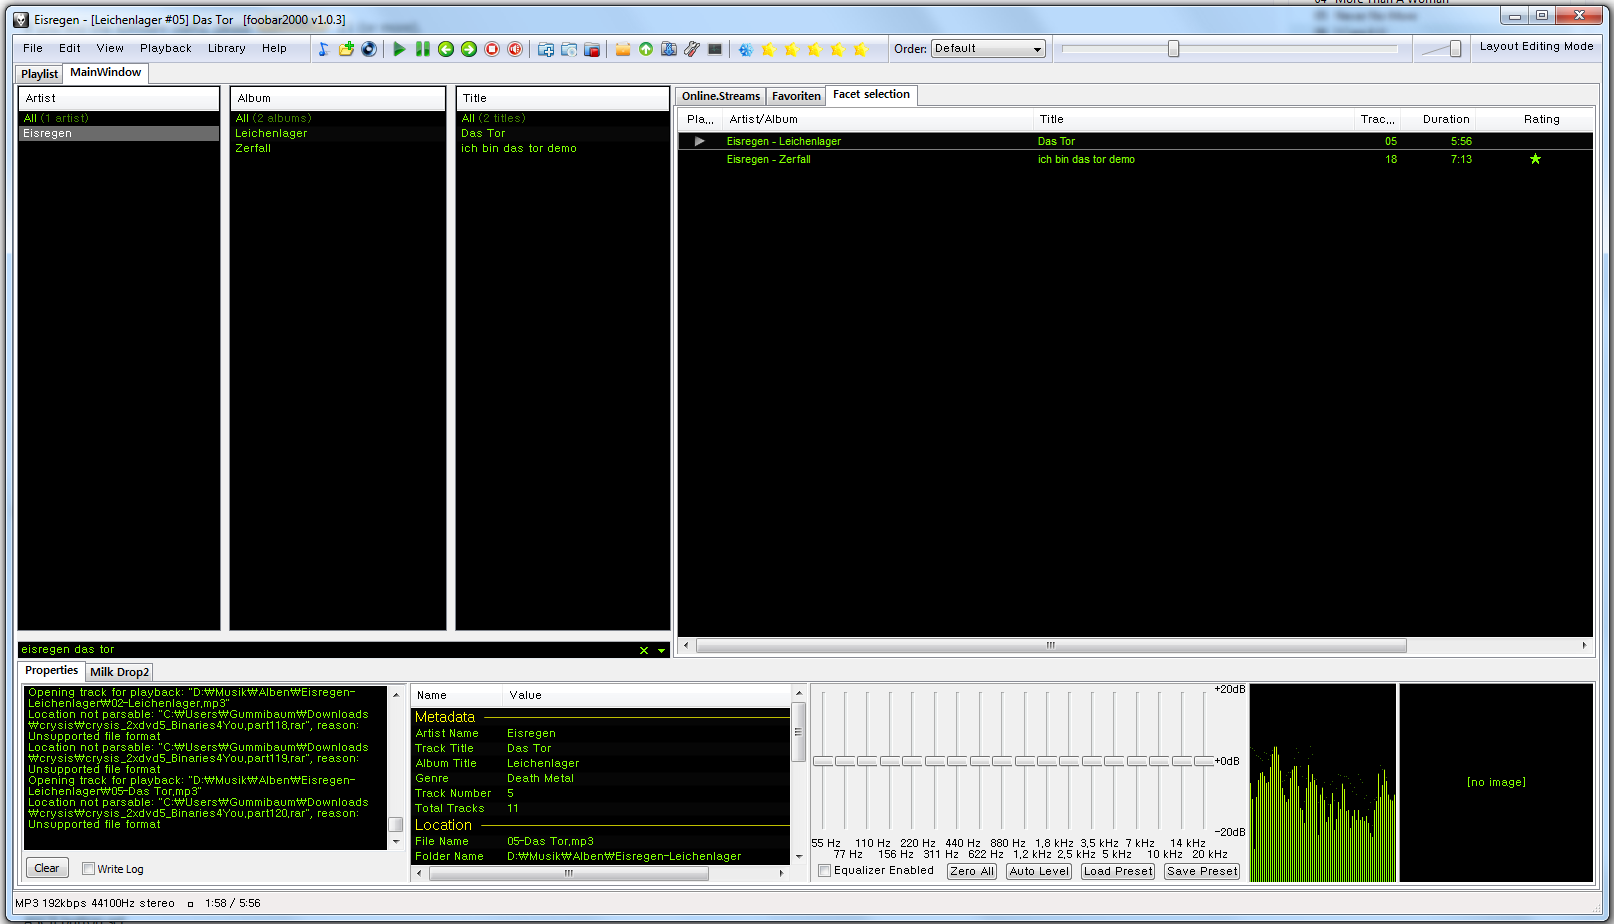Click the add-folder icon with green plus
The height and width of the screenshot is (924, 1614).
click(346, 49)
